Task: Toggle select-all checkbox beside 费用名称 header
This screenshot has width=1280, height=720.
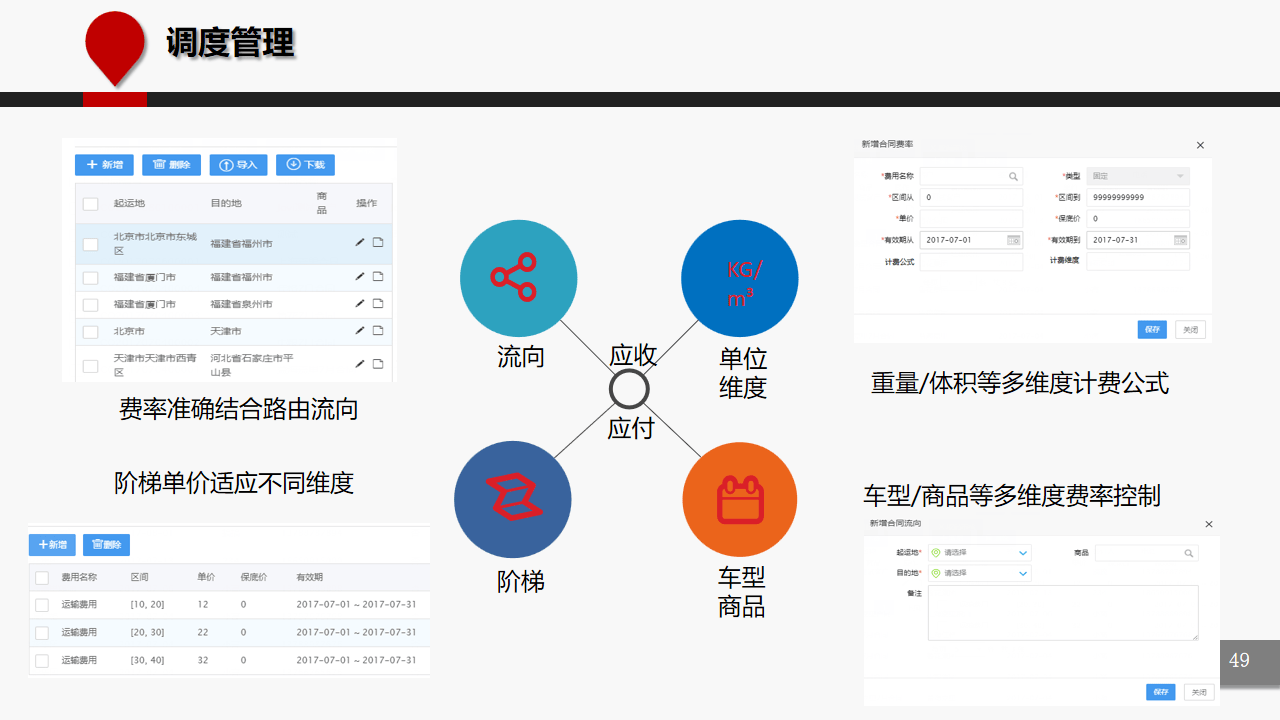Action: point(42,577)
